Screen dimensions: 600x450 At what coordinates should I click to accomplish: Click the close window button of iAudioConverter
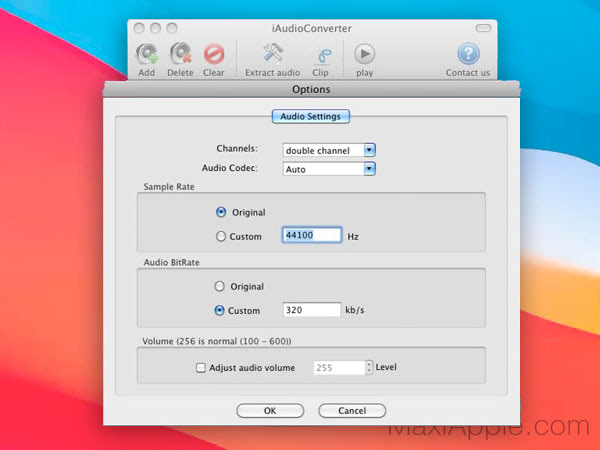coord(139,28)
